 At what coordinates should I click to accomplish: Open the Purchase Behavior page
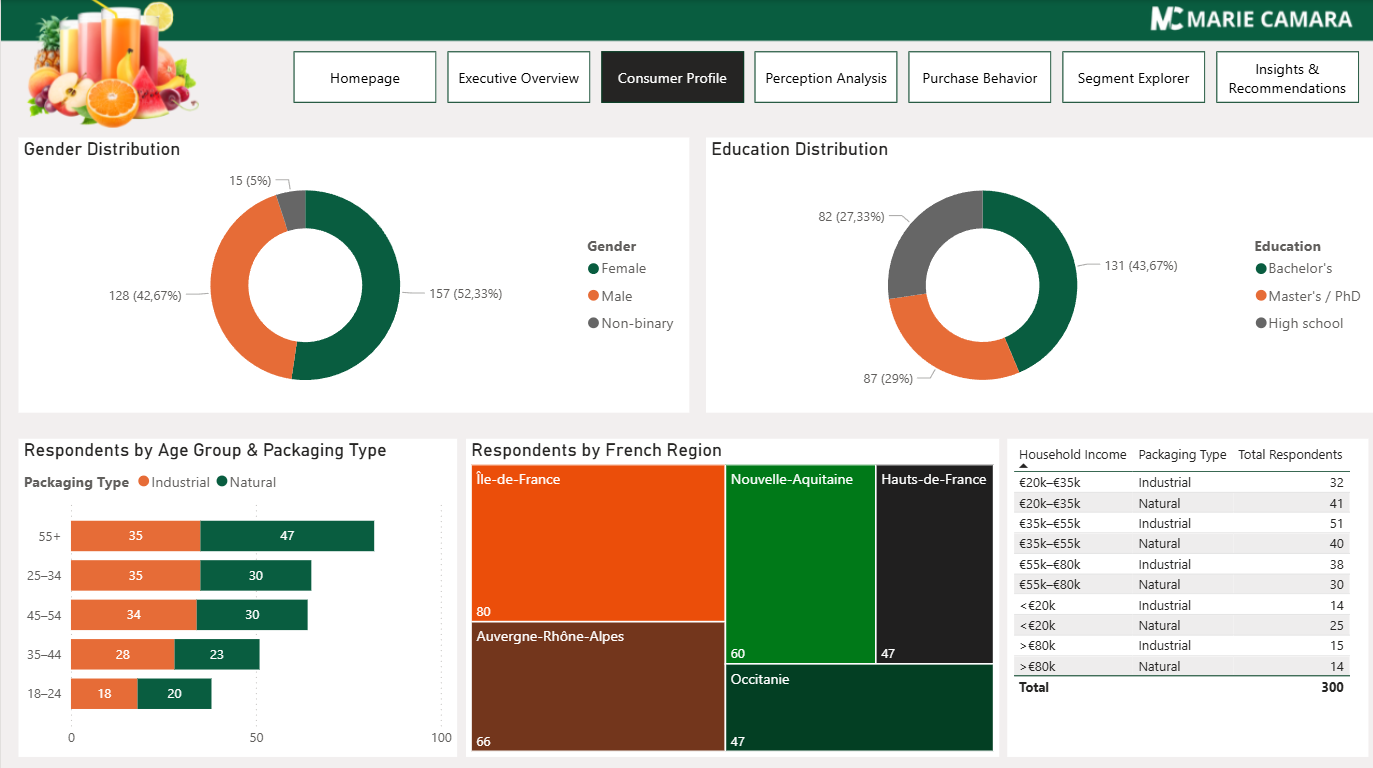pyautogui.click(x=979, y=78)
